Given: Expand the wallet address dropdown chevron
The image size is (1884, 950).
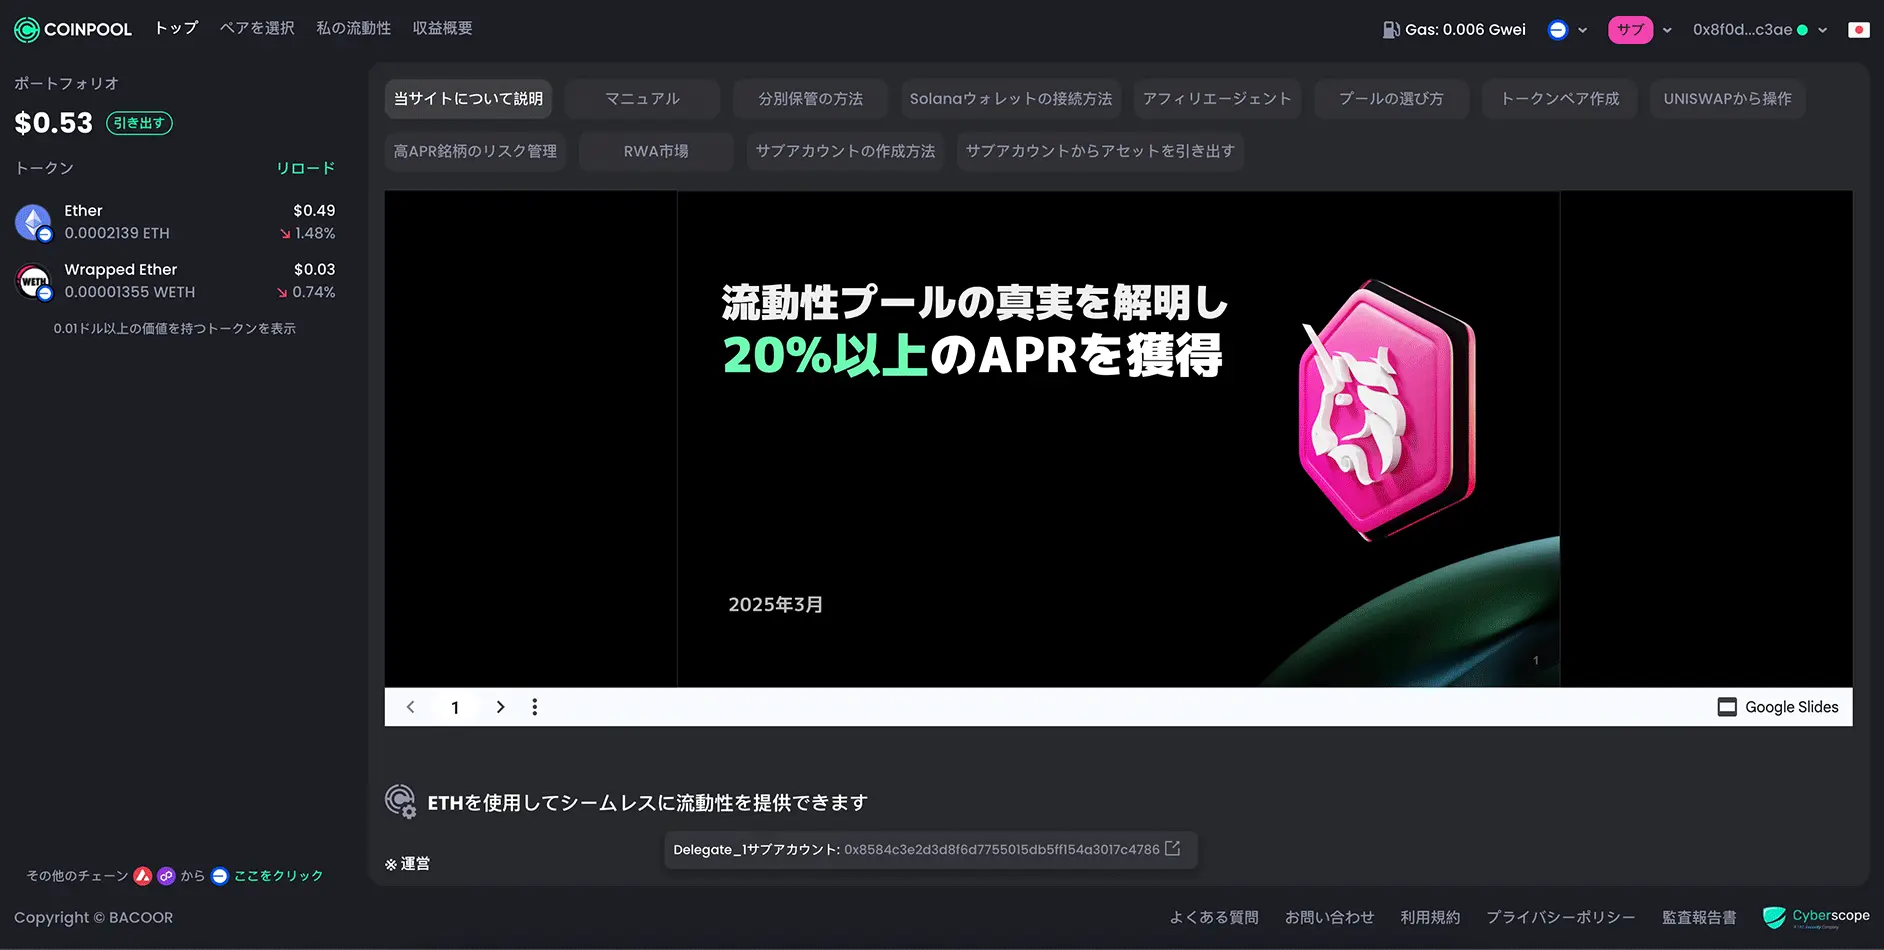Looking at the screenshot, I should tap(1823, 30).
